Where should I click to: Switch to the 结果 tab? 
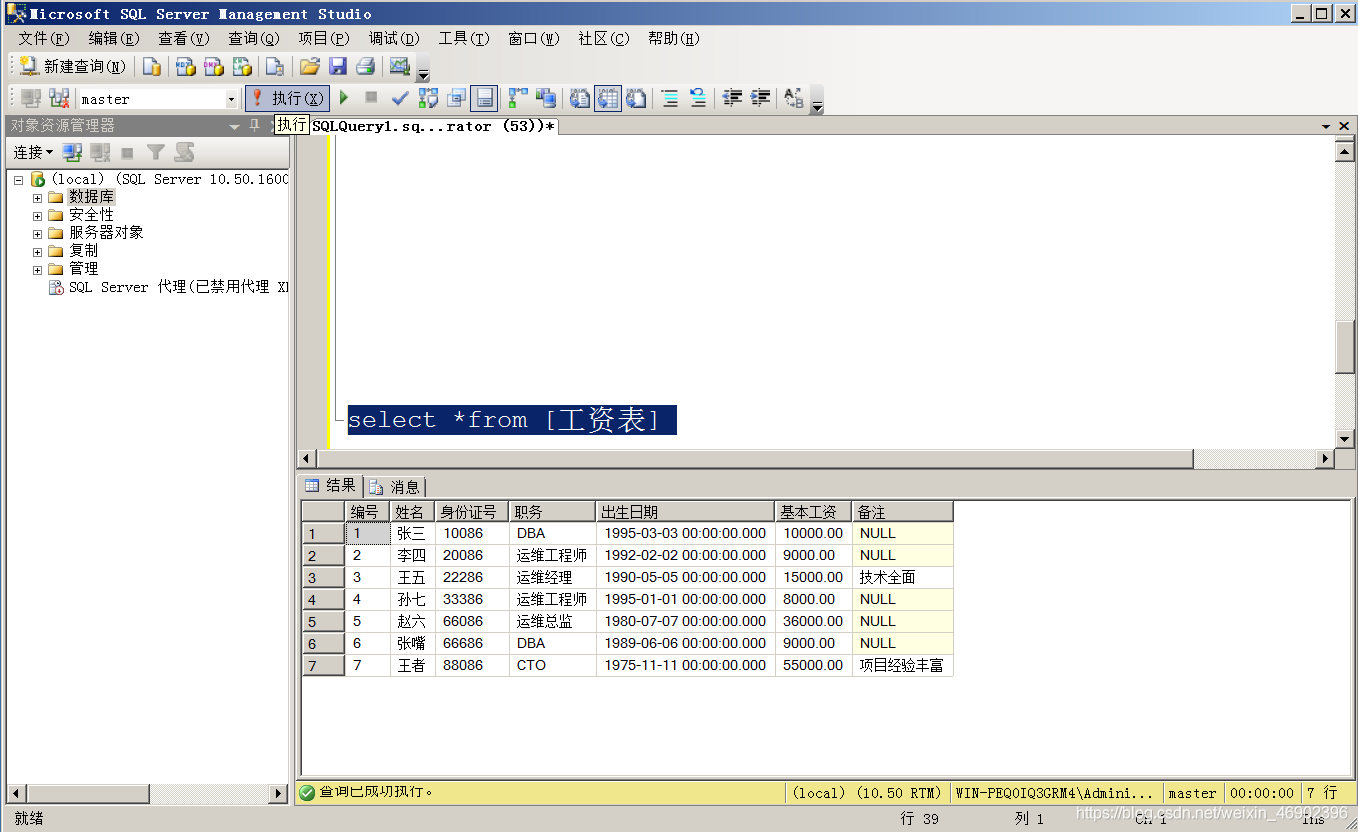(x=331, y=486)
